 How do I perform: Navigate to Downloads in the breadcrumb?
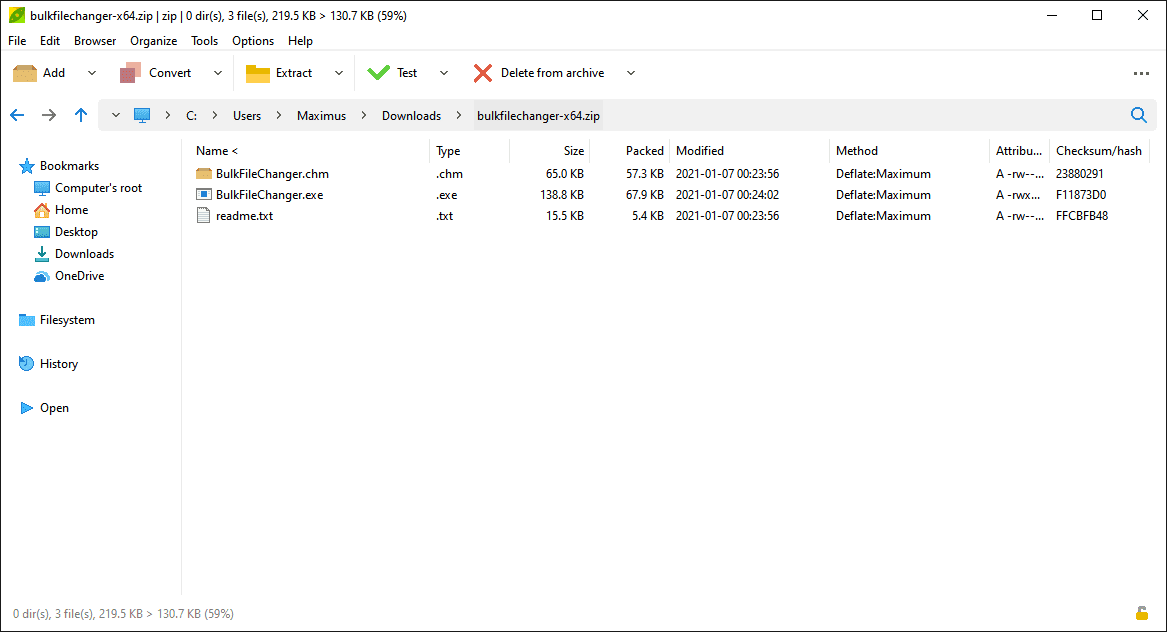(x=412, y=115)
